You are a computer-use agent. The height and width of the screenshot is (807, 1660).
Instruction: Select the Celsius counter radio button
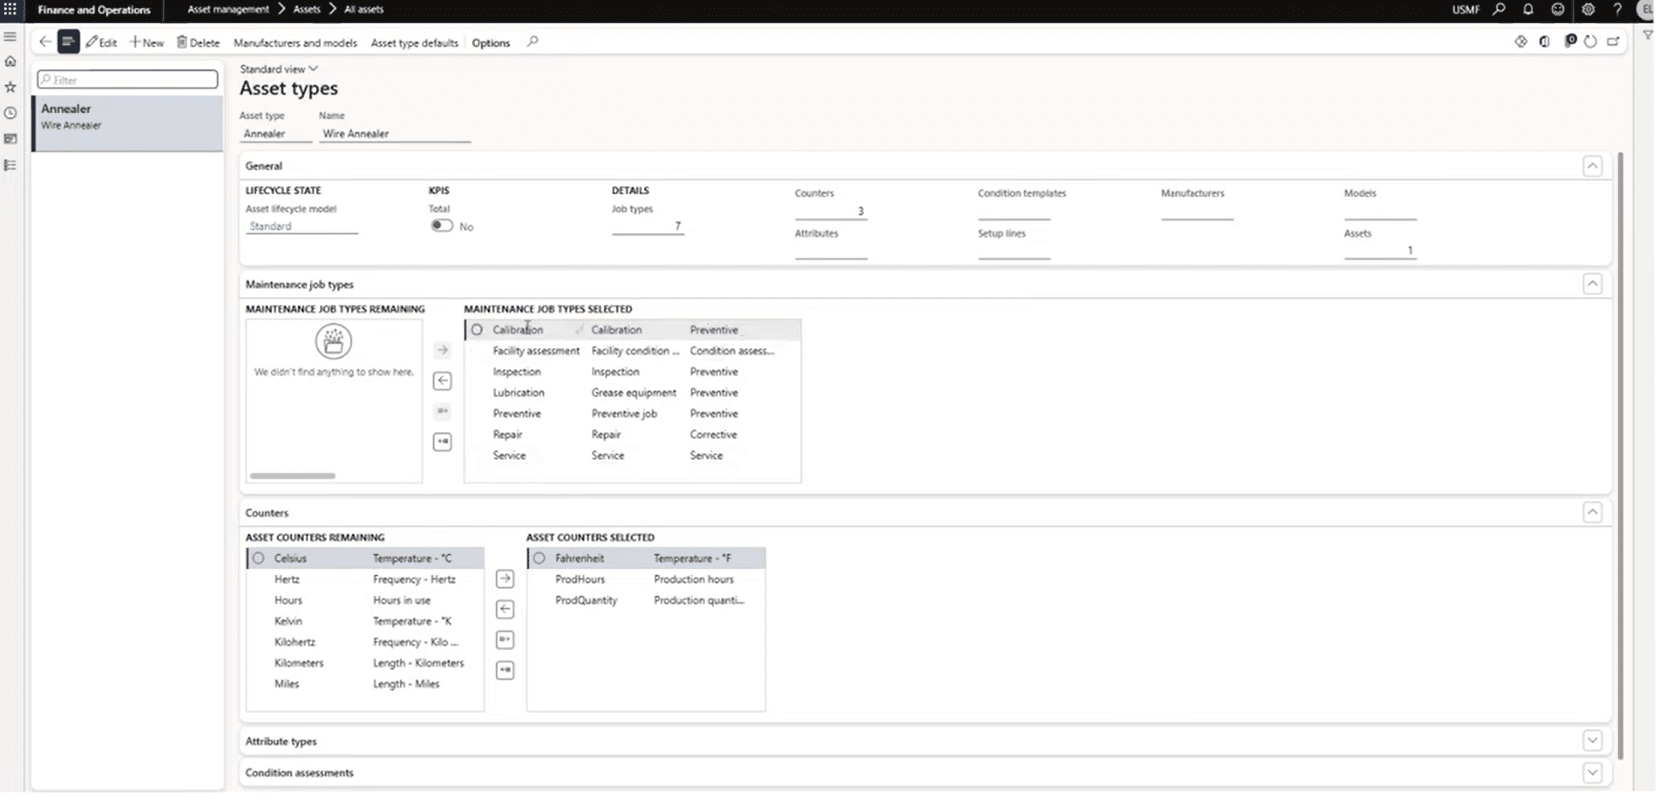coord(259,559)
